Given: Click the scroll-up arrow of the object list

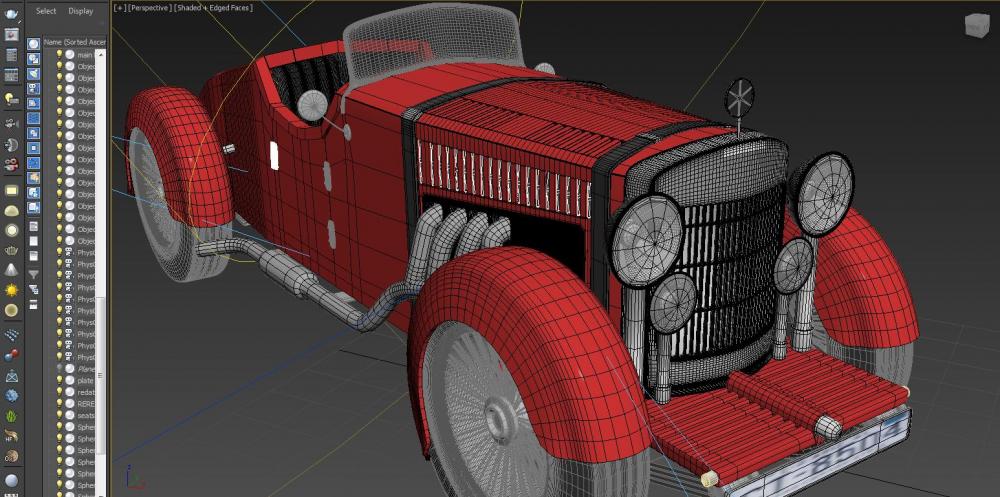Looking at the screenshot, I should [x=101, y=55].
